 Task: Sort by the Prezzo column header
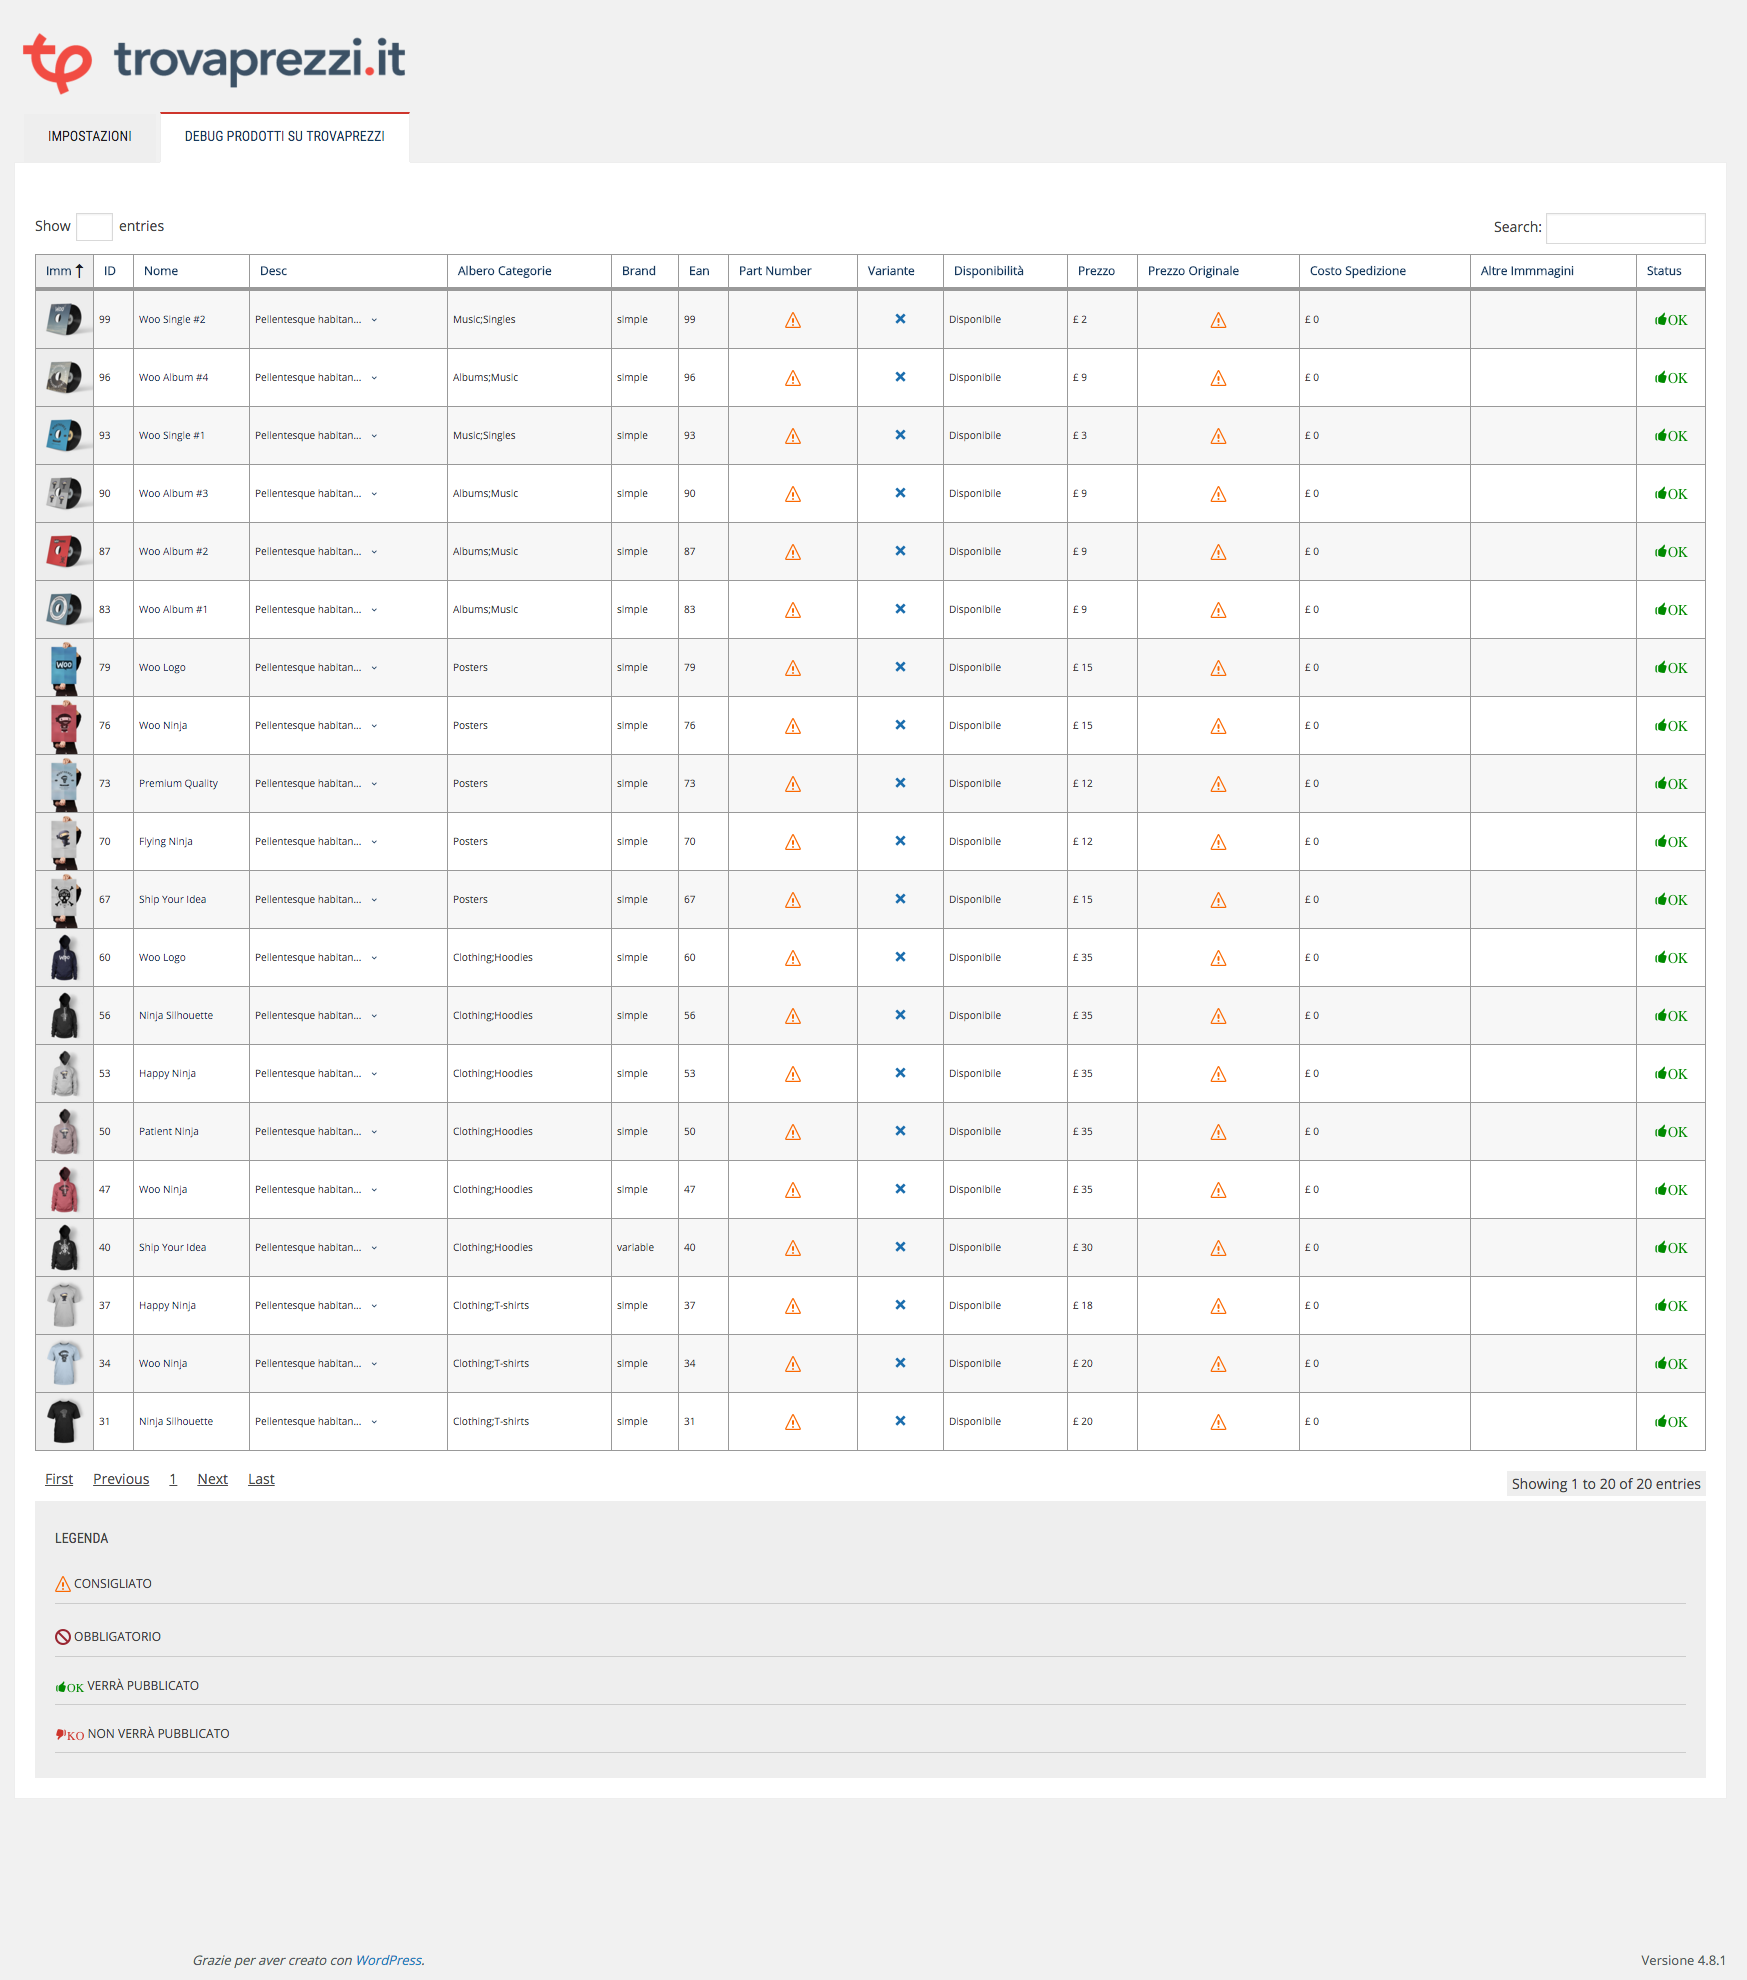pos(1102,271)
